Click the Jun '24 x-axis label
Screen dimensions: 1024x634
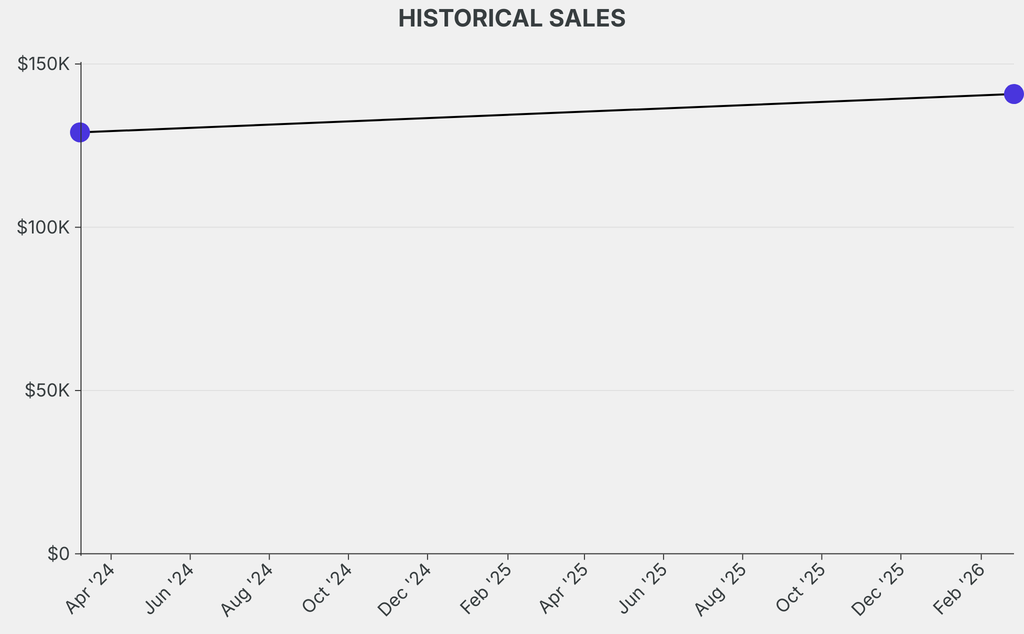click(169, 589)
